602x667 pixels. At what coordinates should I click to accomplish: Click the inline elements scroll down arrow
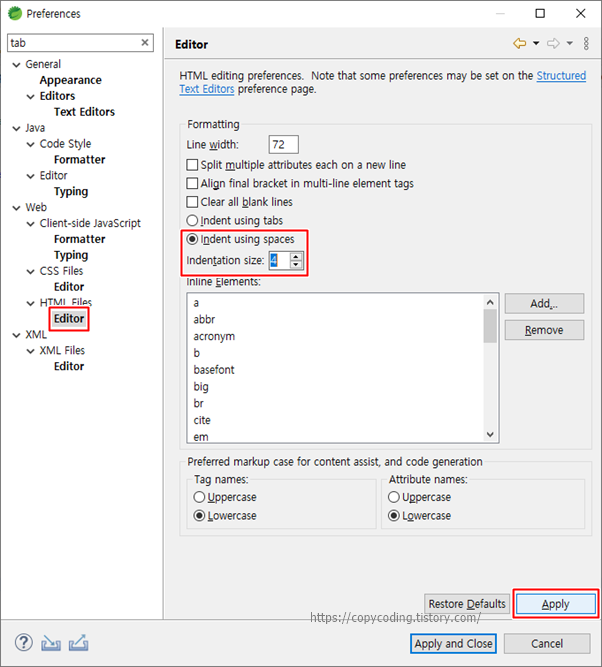click(x=490, y=434)
